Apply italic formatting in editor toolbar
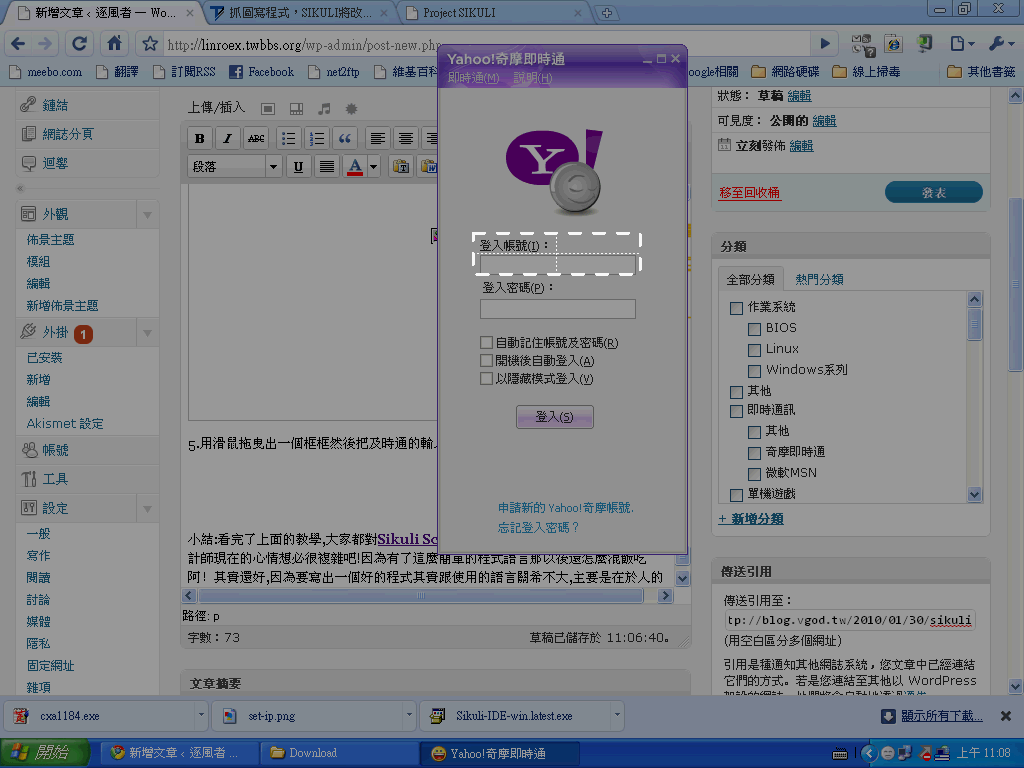This screenshot has width=1024, height=768. point(227,138)
